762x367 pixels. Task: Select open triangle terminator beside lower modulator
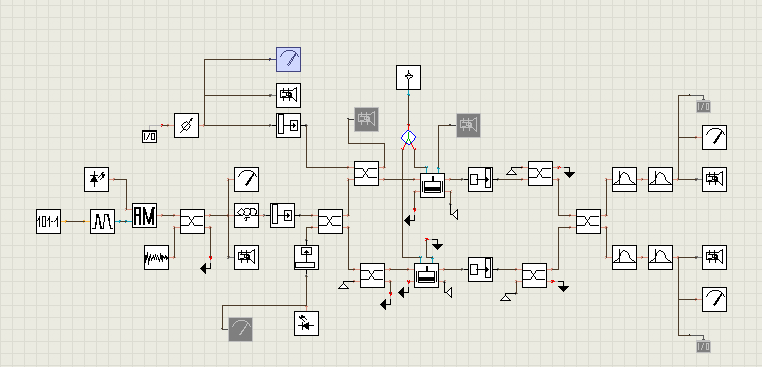click(449, 292)
